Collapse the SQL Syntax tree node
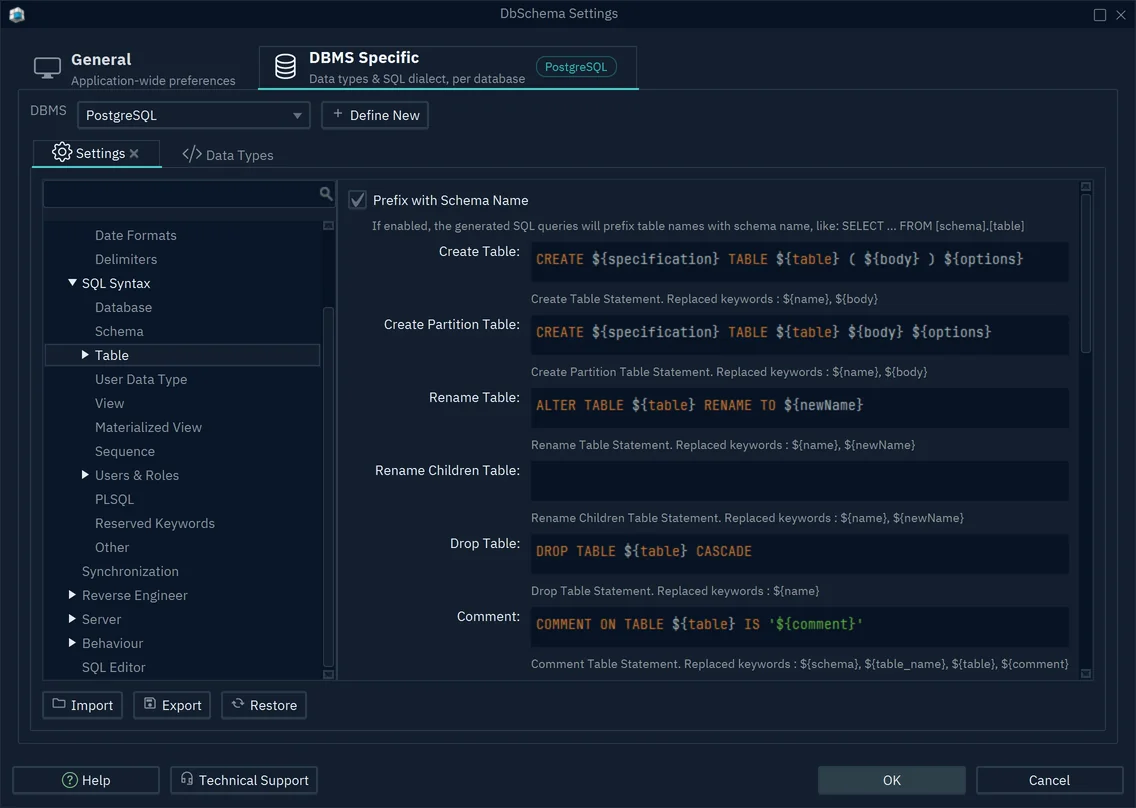 pyautogui.click(x=72, y=283)
